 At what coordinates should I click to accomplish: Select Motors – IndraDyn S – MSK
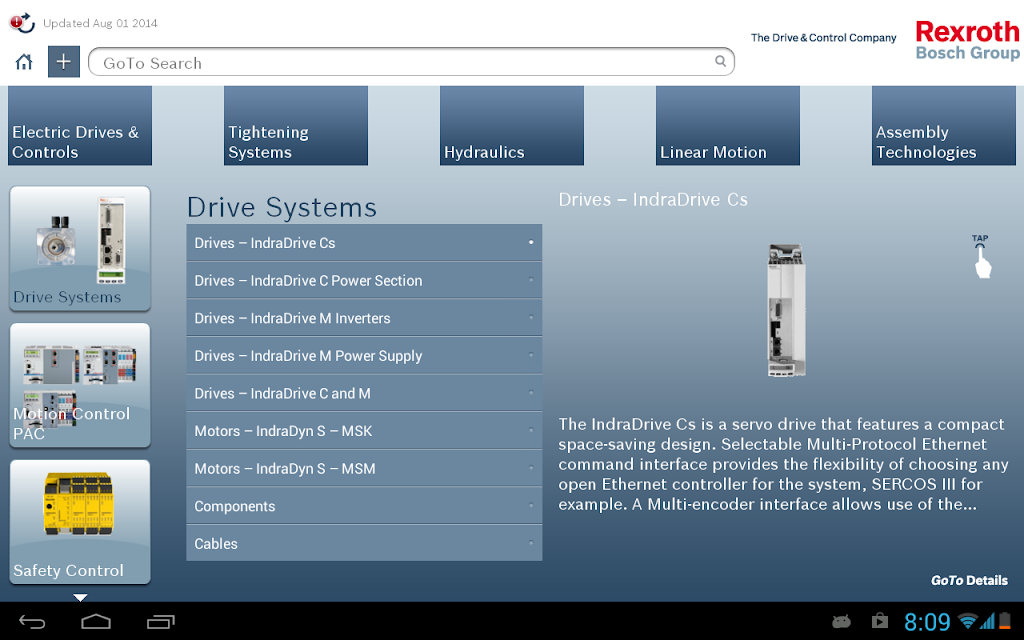pyautogui.click(x=364, y=431)
